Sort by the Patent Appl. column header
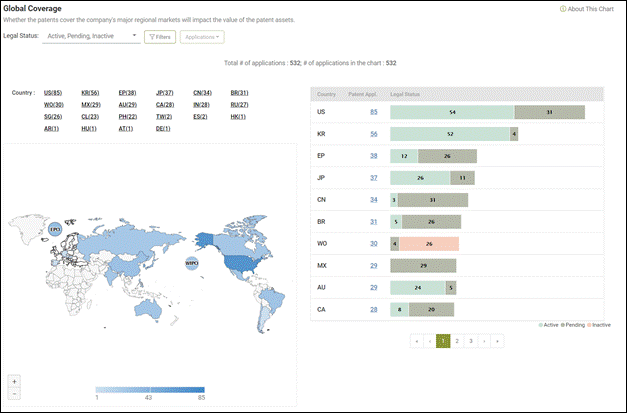 pyautogui.click(x=362, y=94)
